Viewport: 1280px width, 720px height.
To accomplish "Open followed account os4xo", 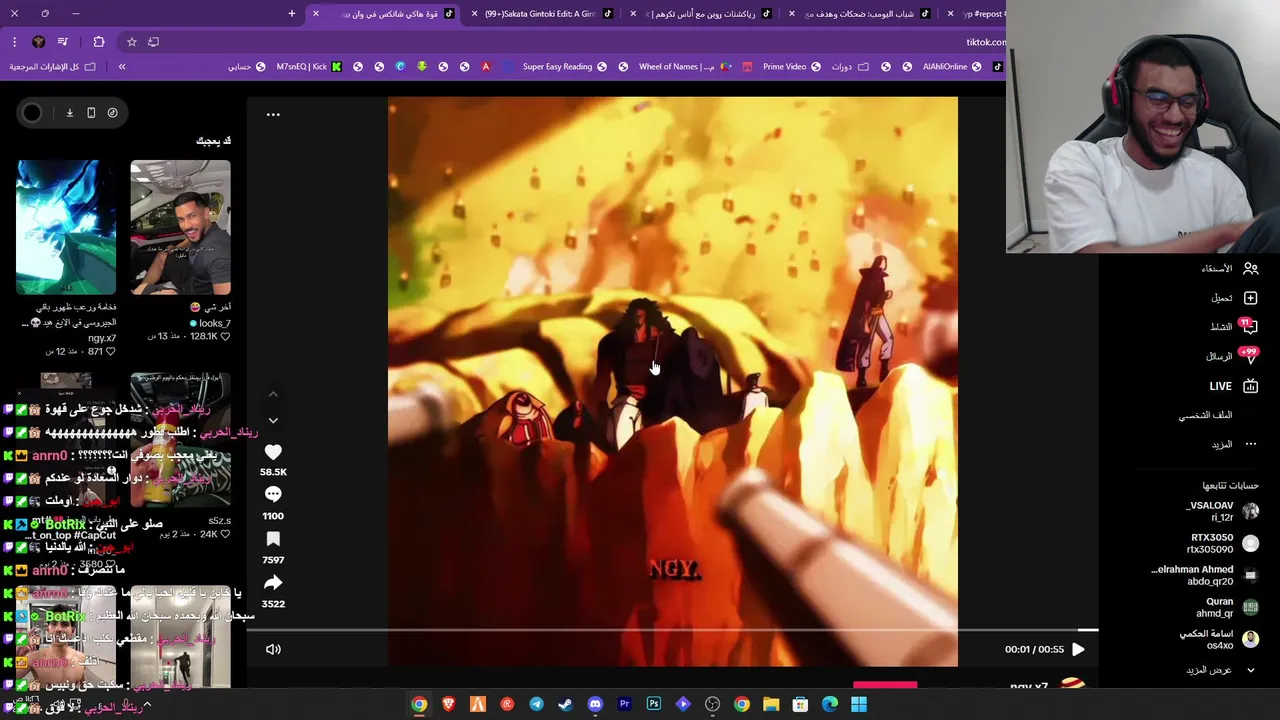I will pos(1218,639).
